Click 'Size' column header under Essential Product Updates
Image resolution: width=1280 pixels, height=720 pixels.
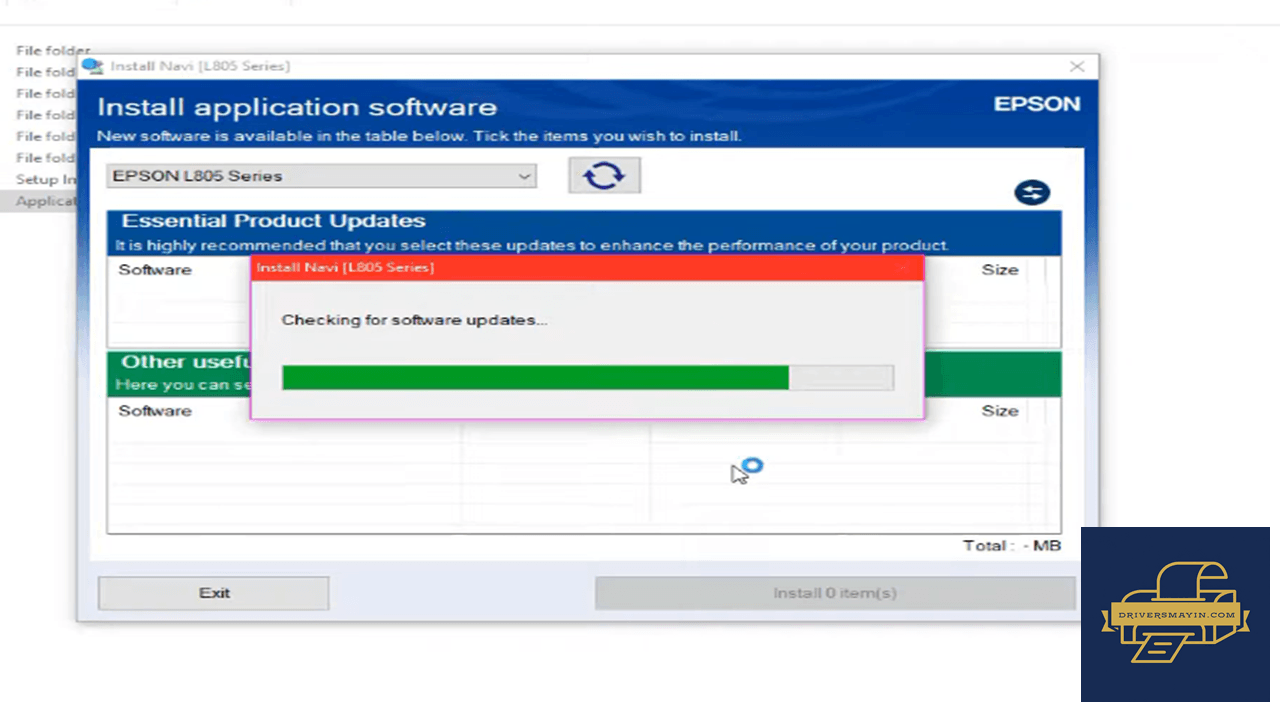1000,270
